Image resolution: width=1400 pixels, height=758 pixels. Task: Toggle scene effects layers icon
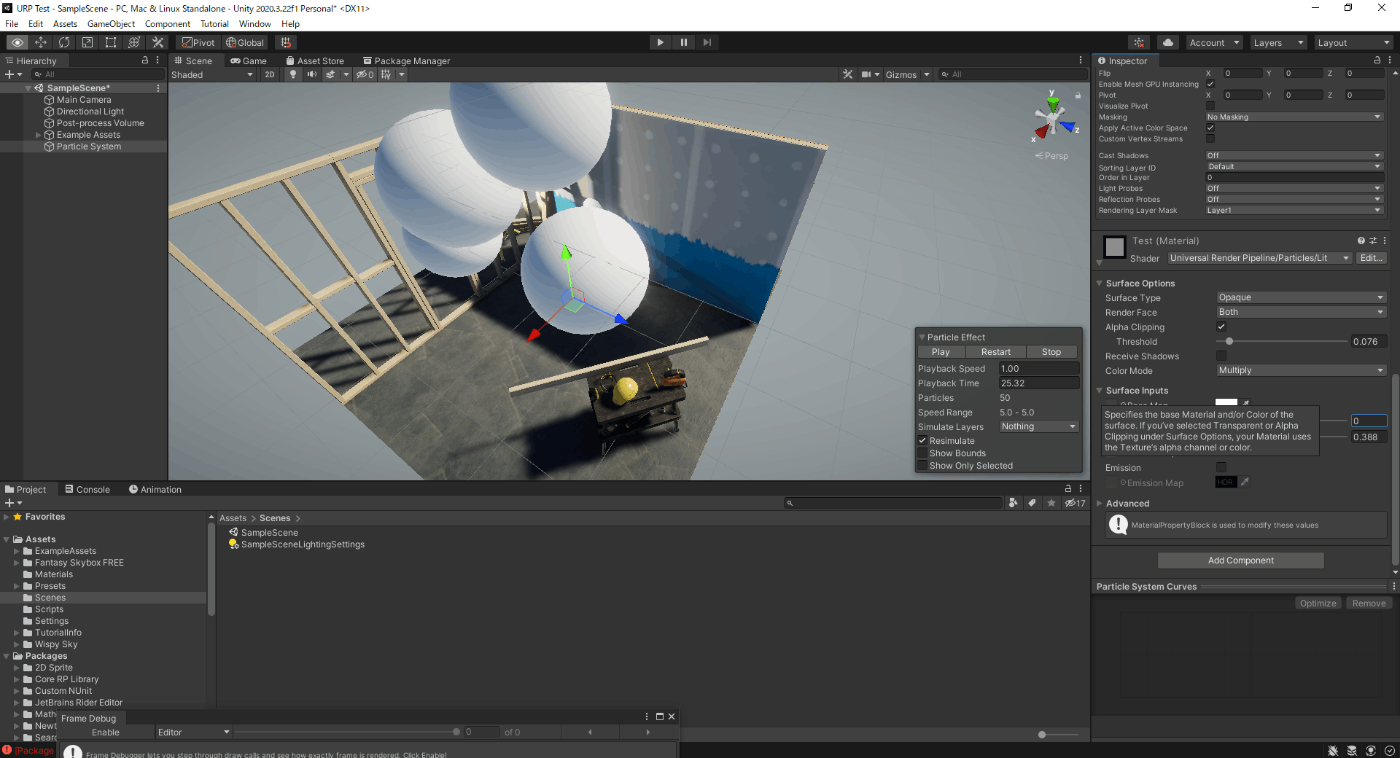330,75
